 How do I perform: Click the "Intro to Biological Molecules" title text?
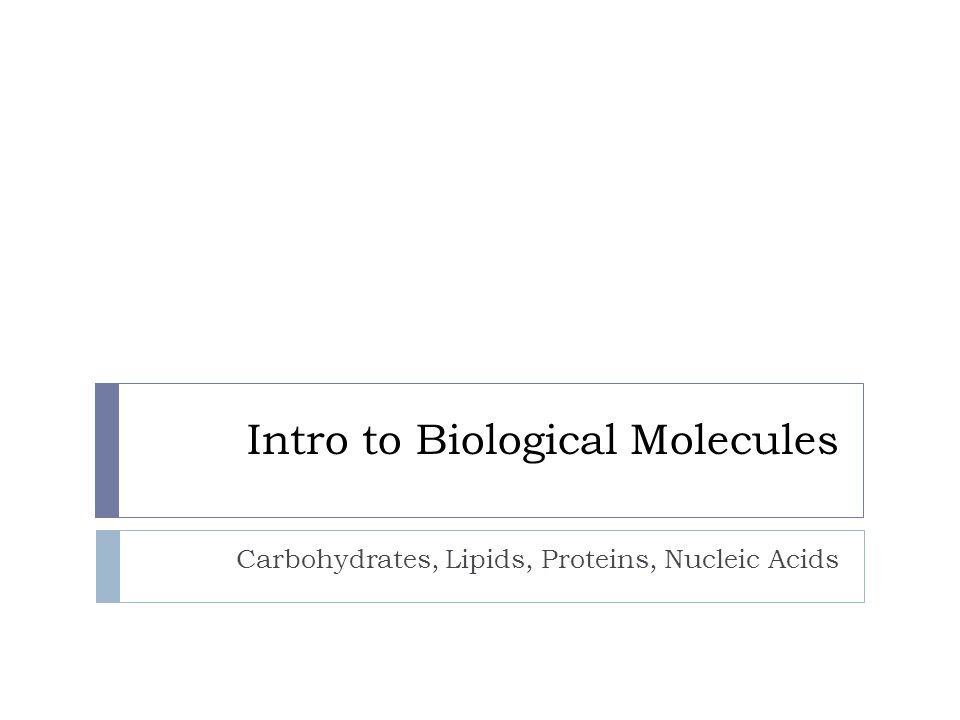pyautogui.click(x=542, y=440)
